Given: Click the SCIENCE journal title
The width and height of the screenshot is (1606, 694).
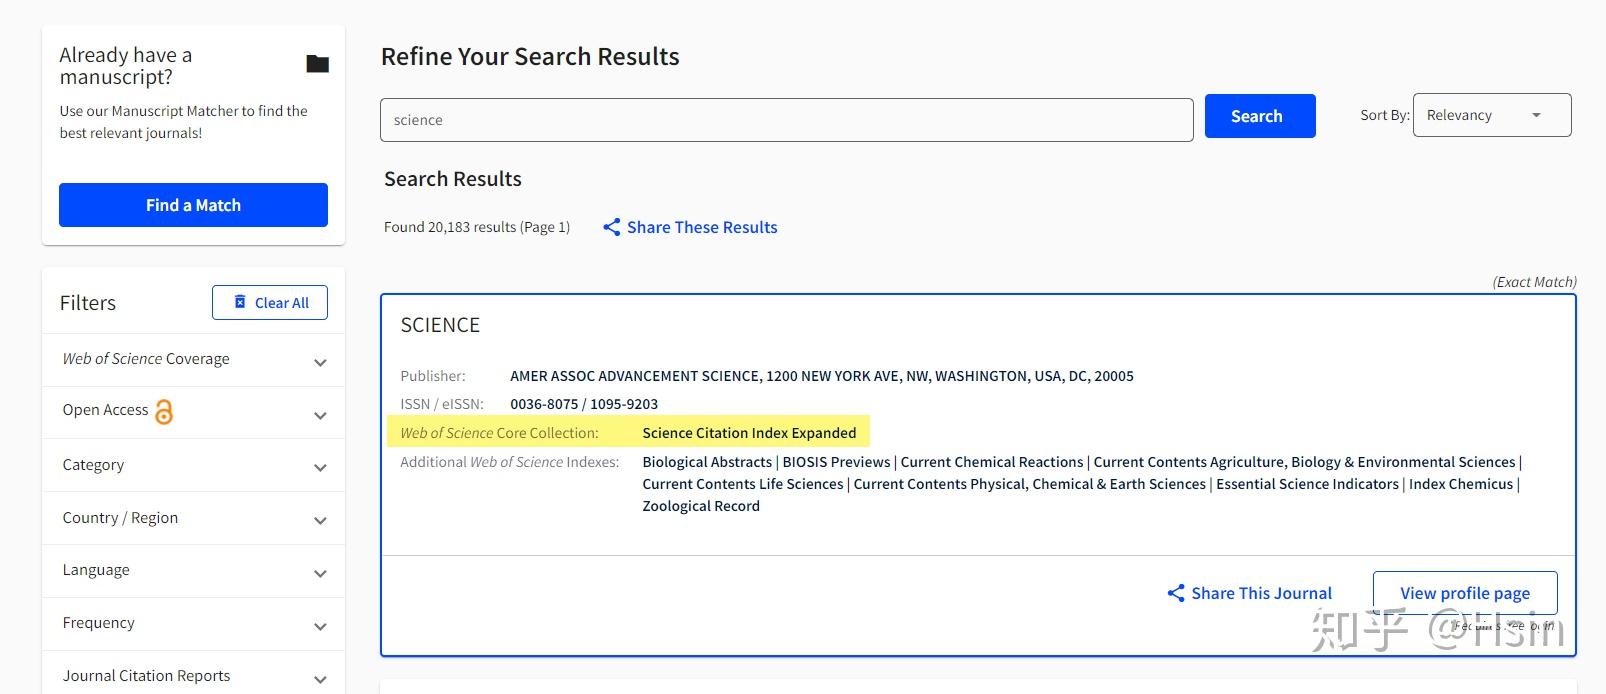Looking at the screenshot, I should coord(440,325).
